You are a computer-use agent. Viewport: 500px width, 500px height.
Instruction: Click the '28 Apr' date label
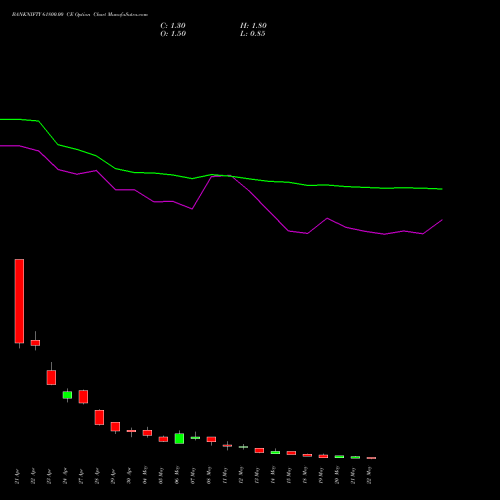pos(97,477)
